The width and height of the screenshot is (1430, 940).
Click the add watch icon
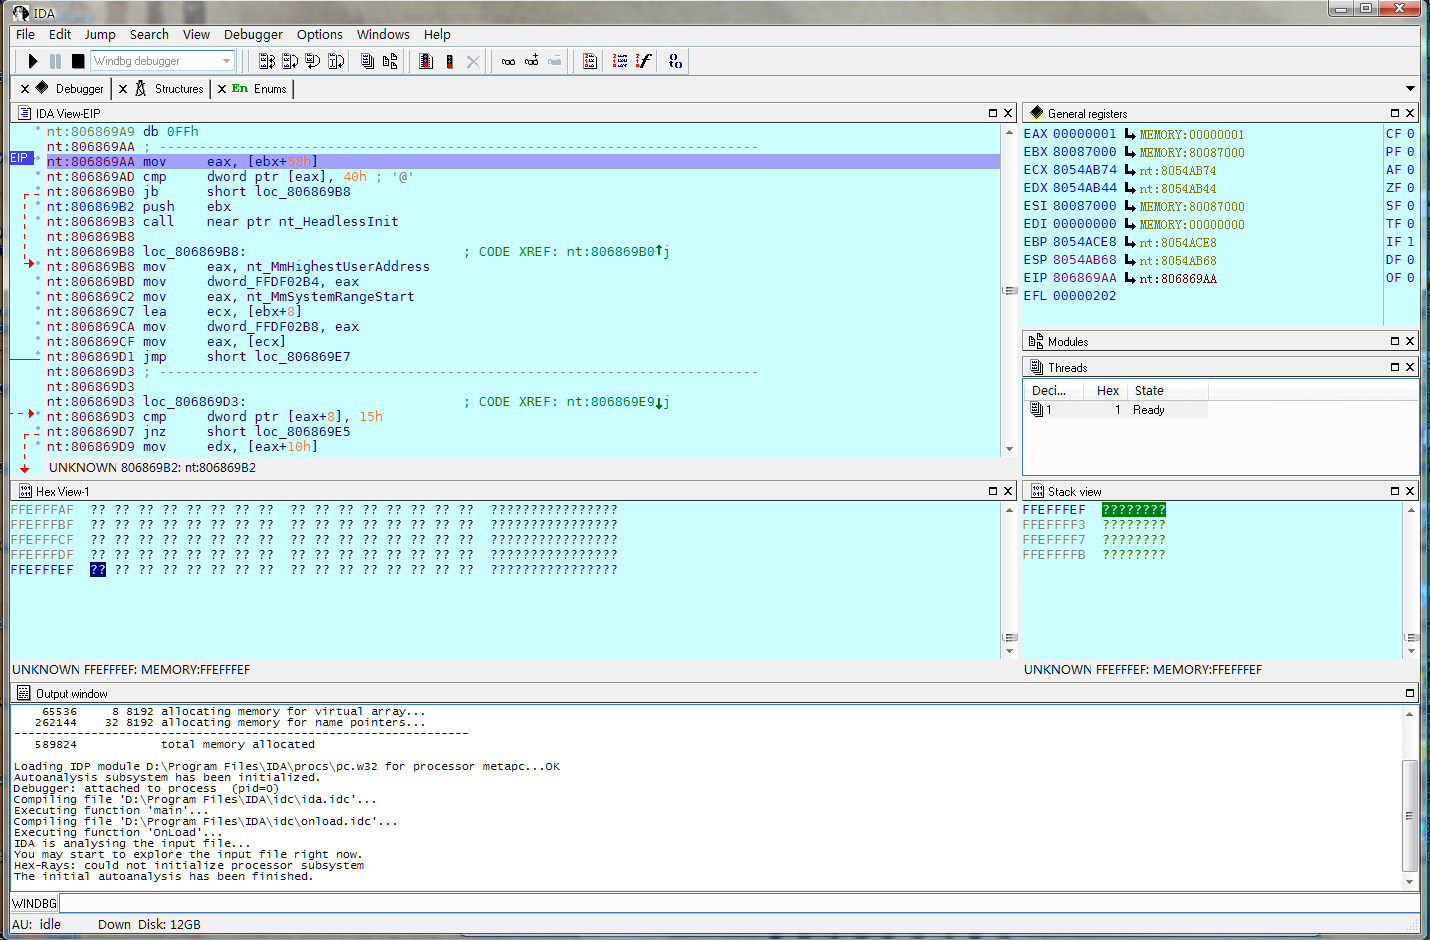[531, 61]
